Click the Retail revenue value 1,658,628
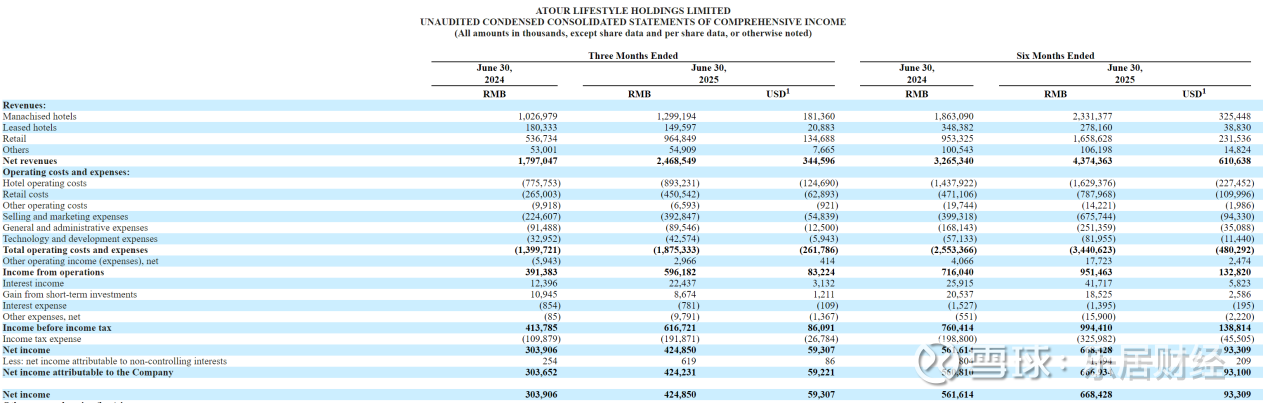Screen dimensions: 1263x403 [x=1104, y=139]
